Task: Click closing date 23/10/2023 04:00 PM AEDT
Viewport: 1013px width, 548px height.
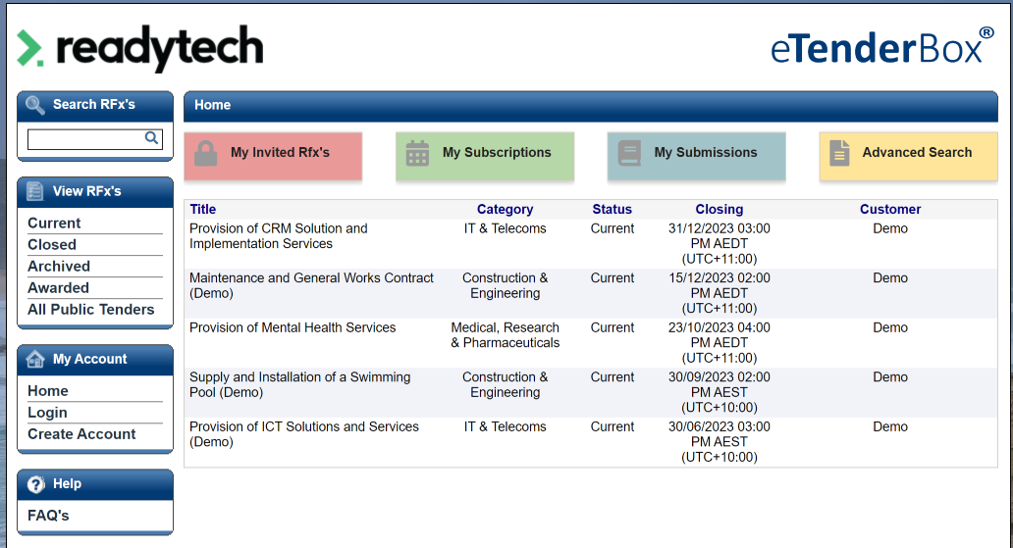Action: 719,342
